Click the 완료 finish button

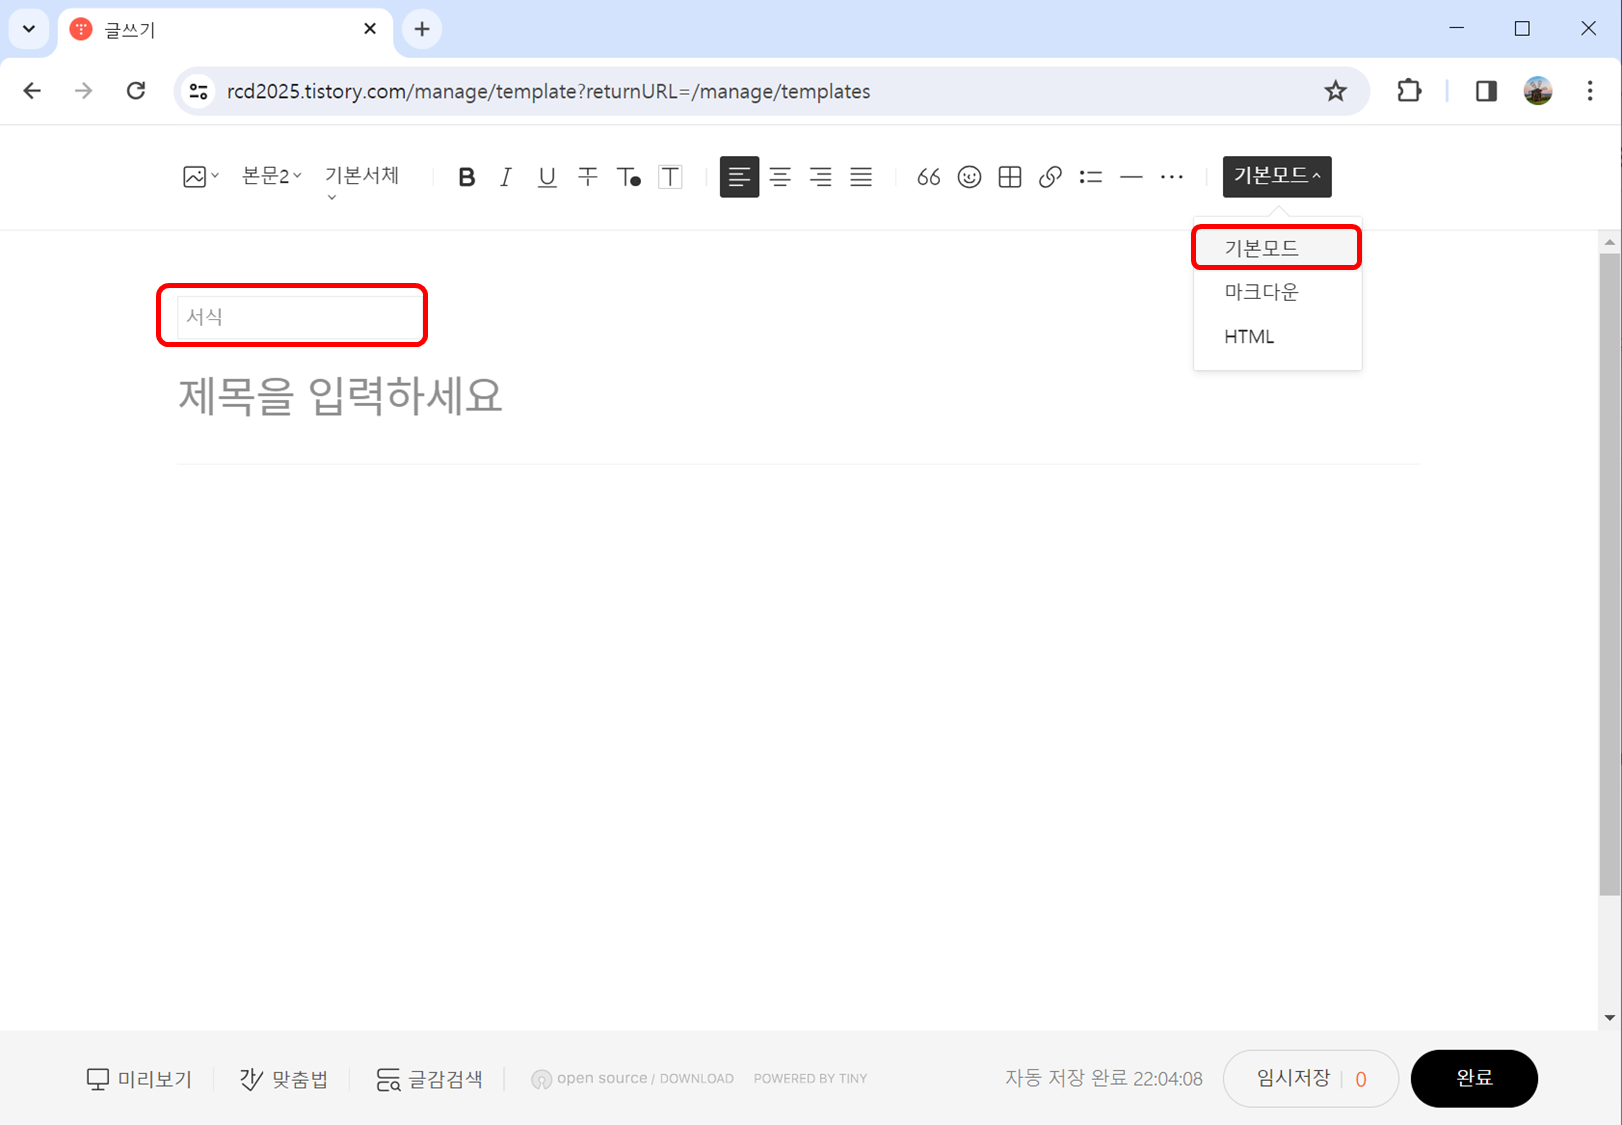[x=1474, y=1078]
